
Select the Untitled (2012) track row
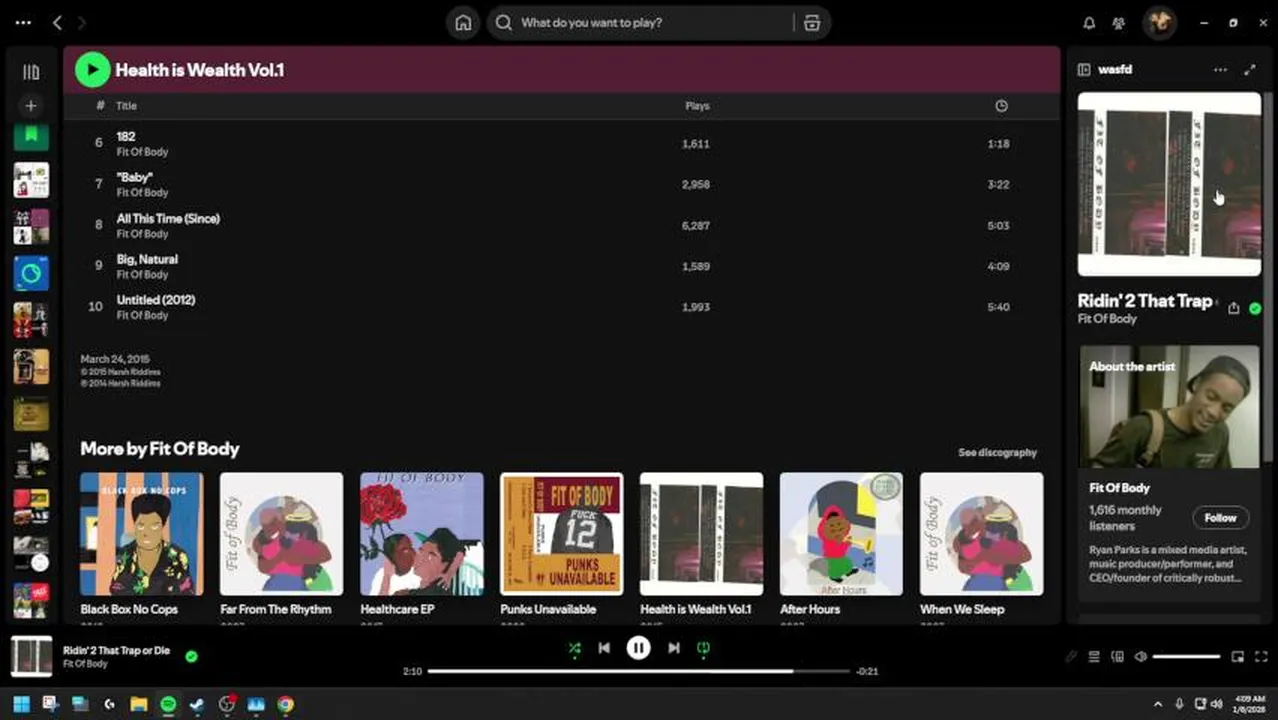pos(561,307)
